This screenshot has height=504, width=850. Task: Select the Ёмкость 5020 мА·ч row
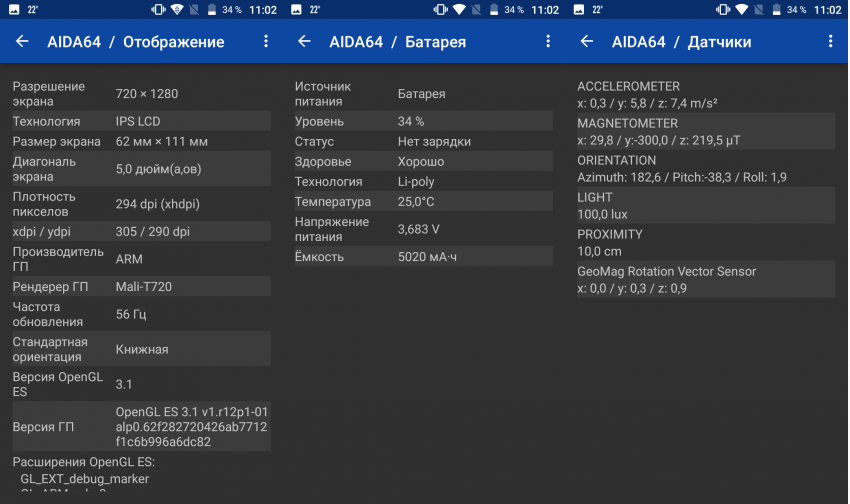coord(424,256)
